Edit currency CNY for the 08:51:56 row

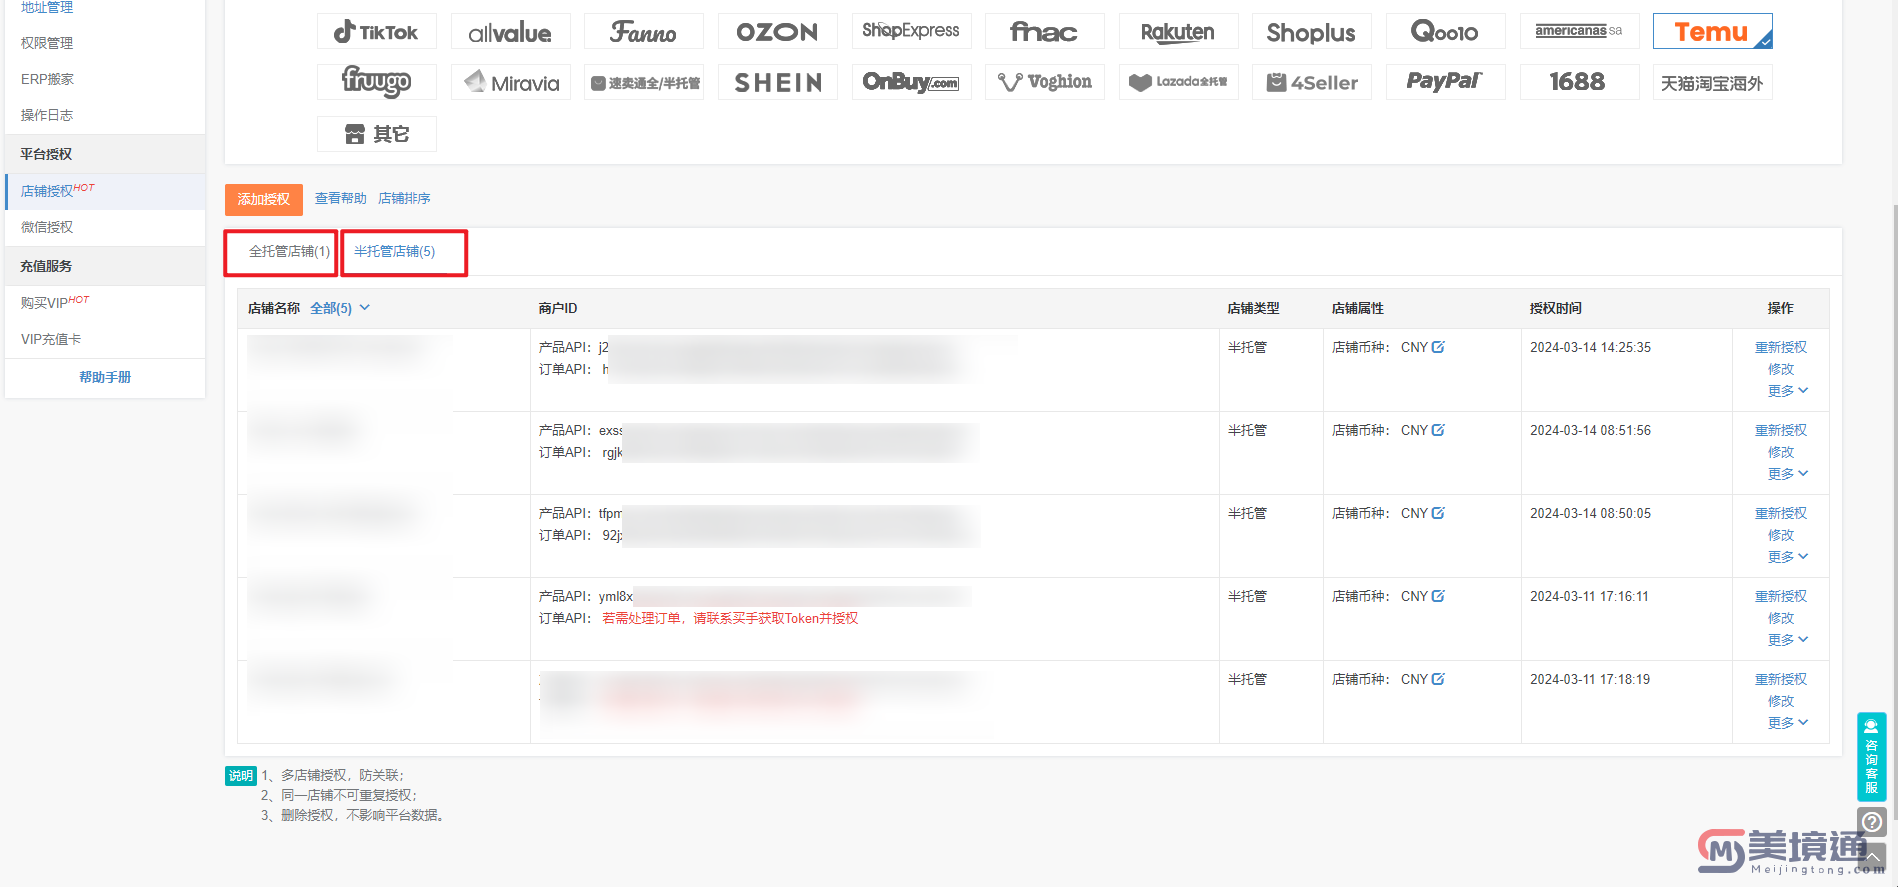point(1438,430)
